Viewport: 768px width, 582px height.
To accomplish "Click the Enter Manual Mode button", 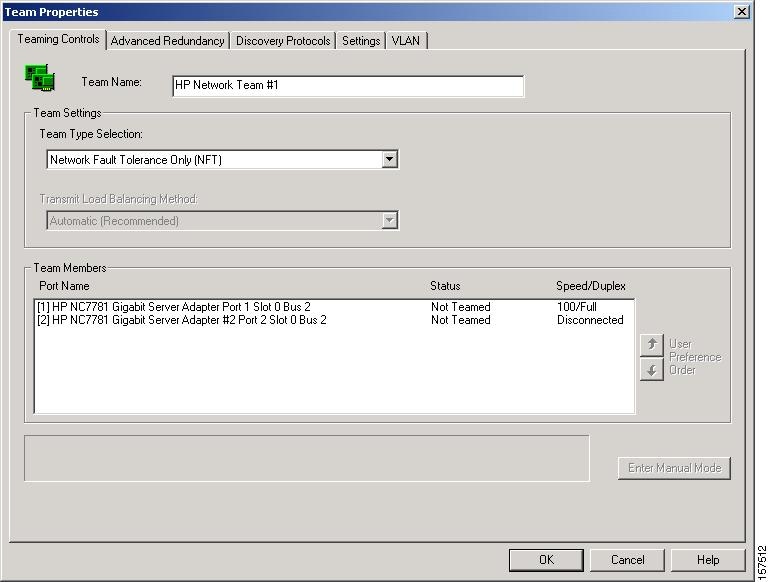I will coord(674,468).
